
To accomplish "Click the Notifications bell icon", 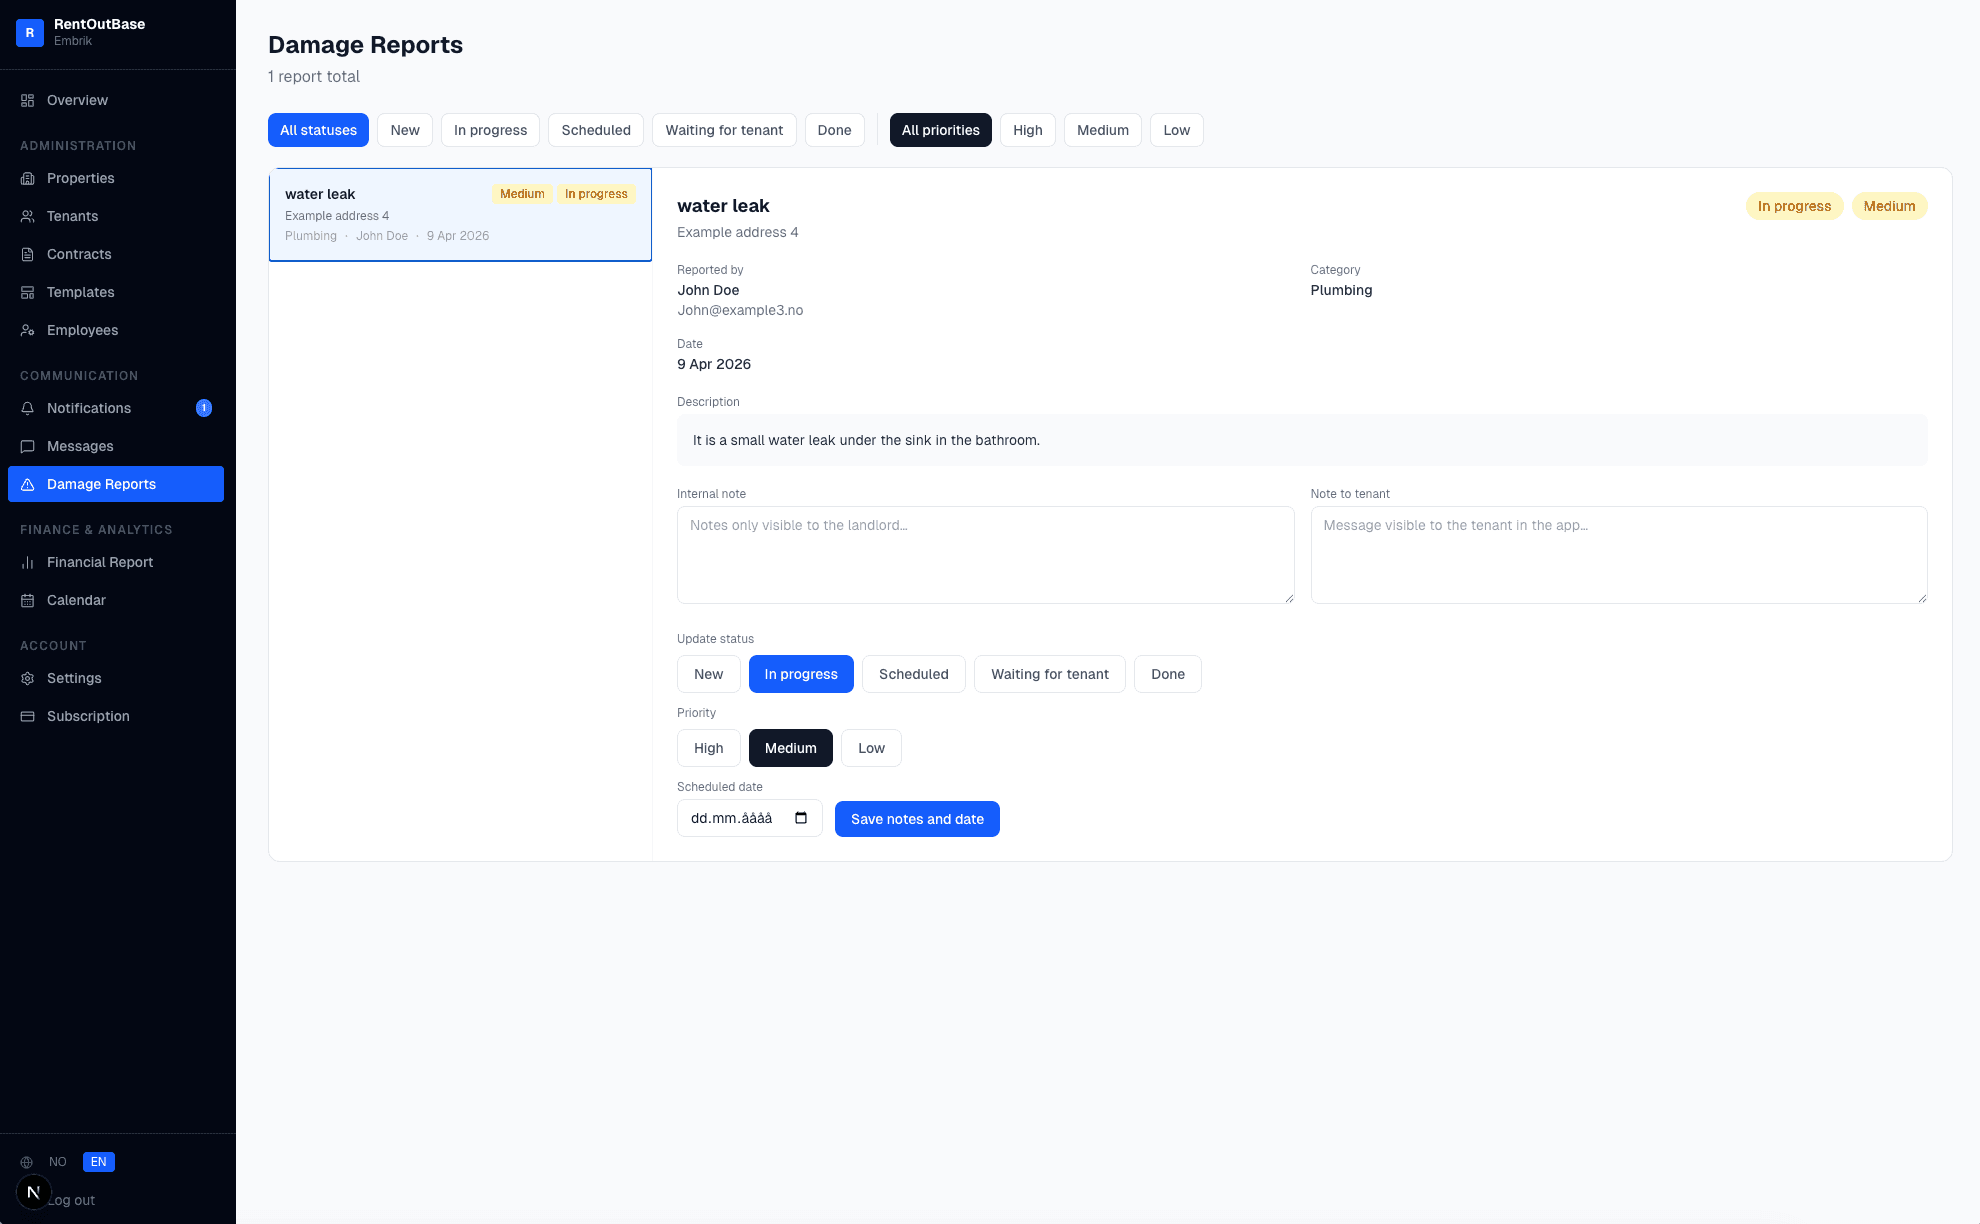I will pyautogui.click(x=28, y=408).
